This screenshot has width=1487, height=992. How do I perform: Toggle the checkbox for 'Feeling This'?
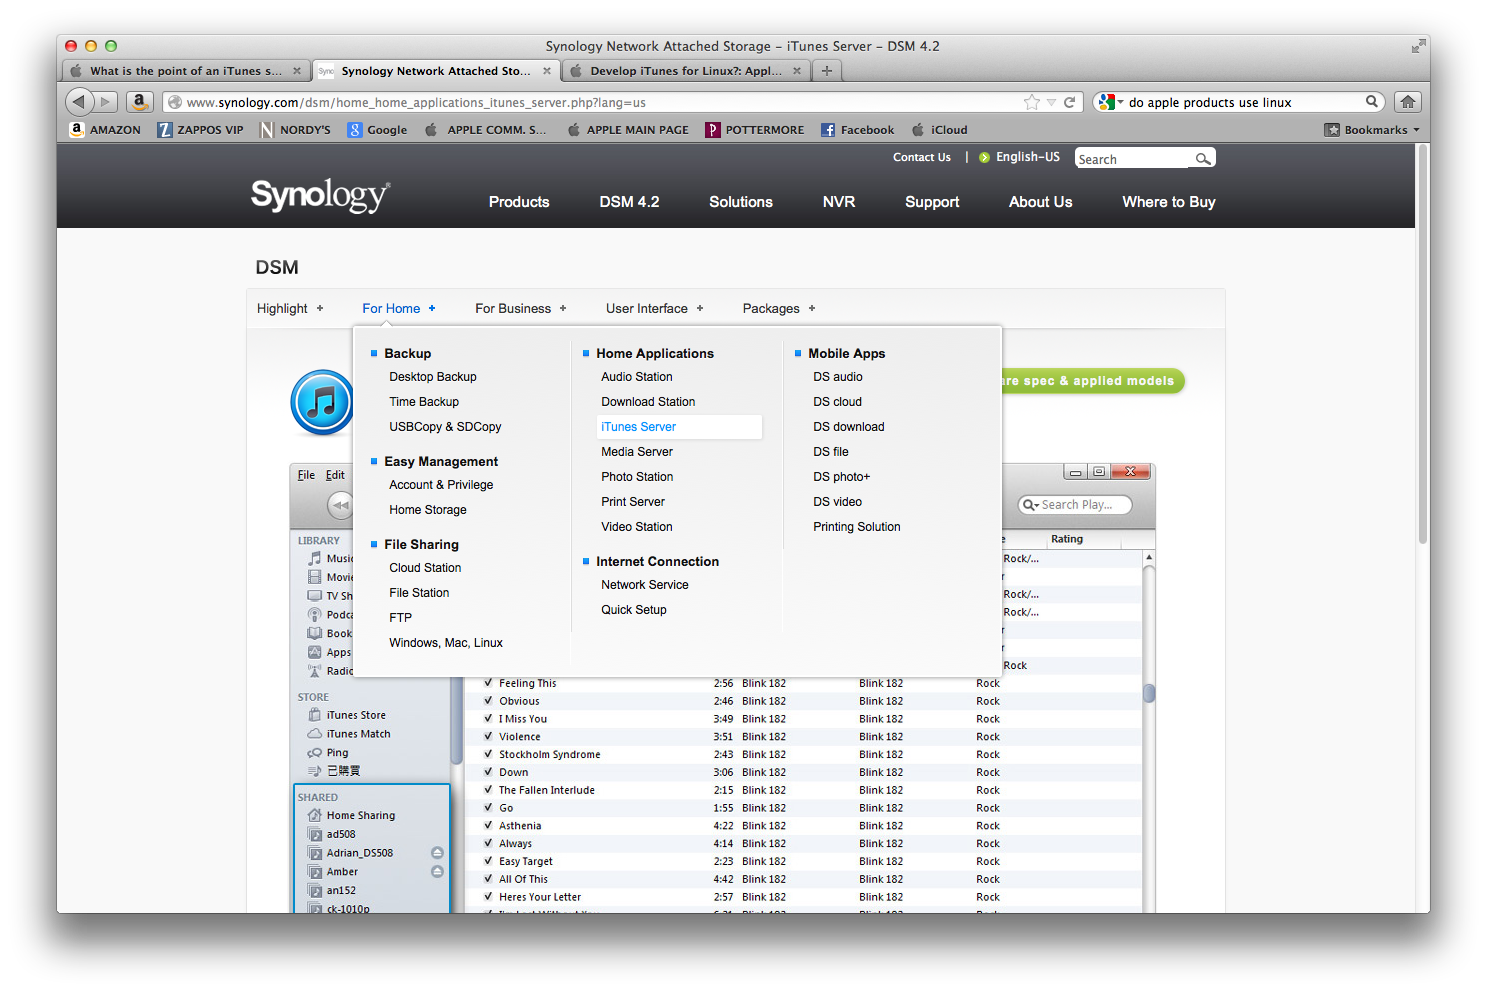[488, 683]
